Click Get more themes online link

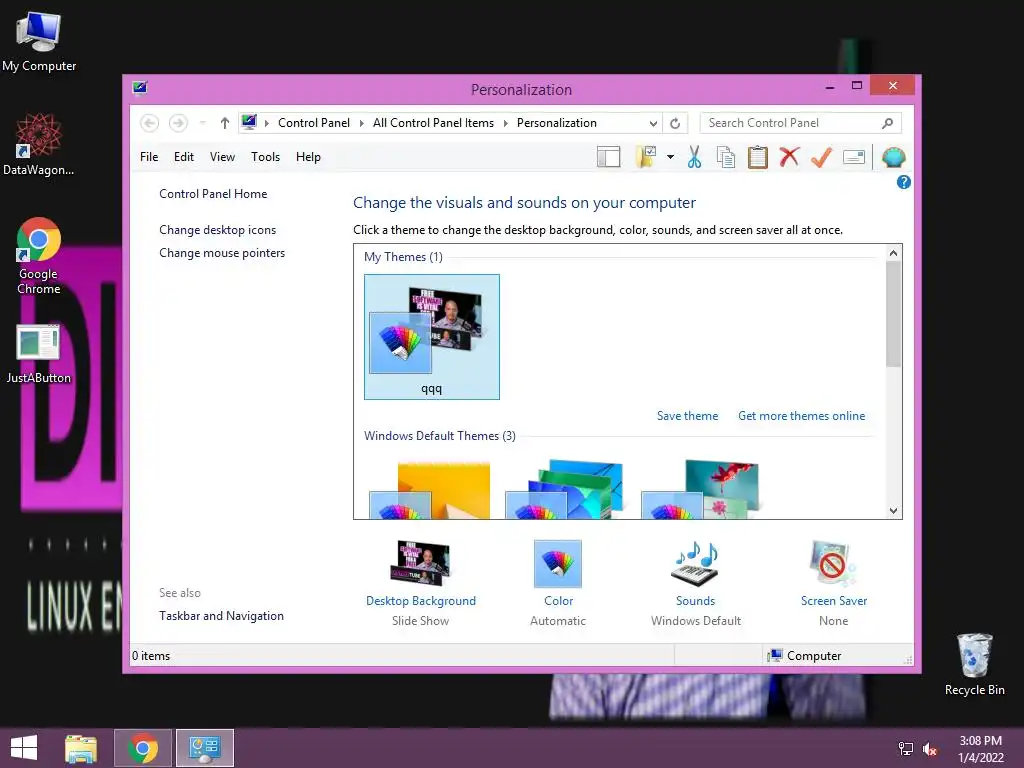pyautogui.click(x=801, y=416)
